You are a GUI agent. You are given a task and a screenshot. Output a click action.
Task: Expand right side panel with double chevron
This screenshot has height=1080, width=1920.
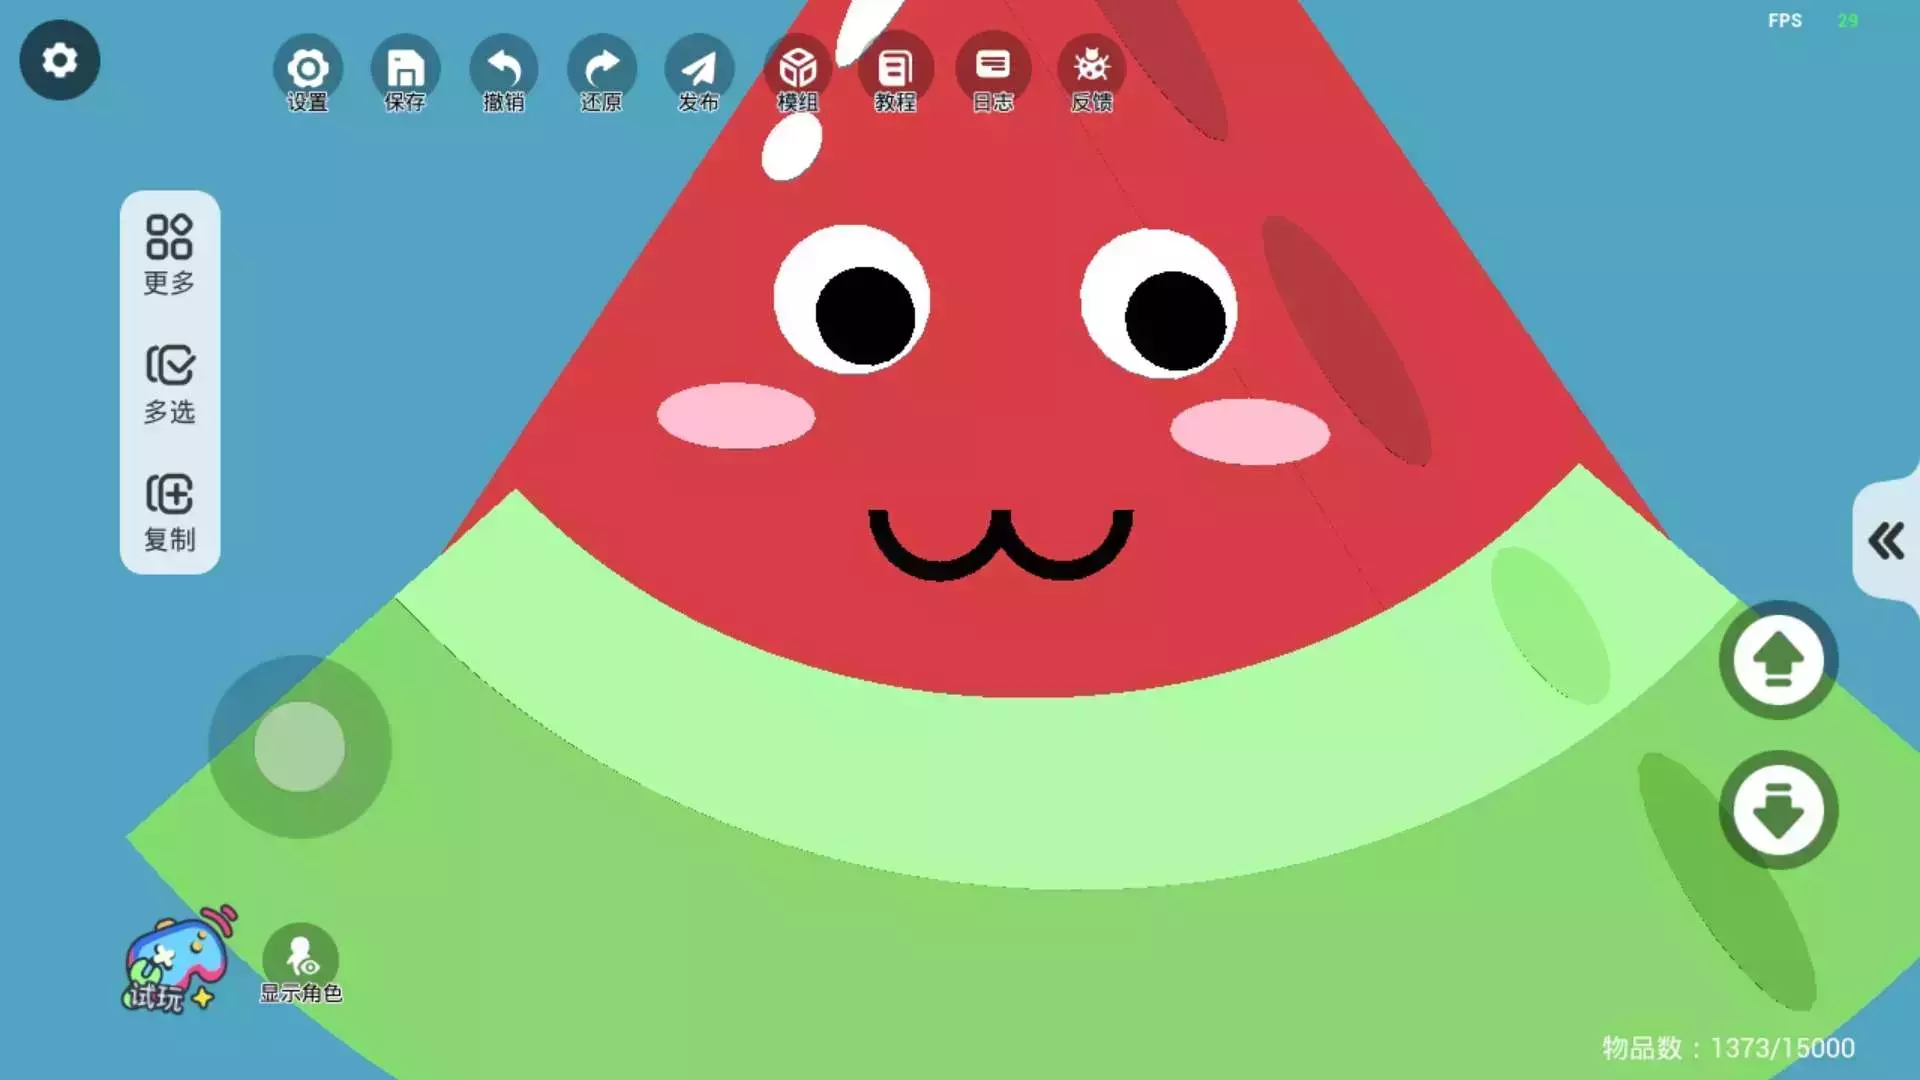tap(1886, 541)
